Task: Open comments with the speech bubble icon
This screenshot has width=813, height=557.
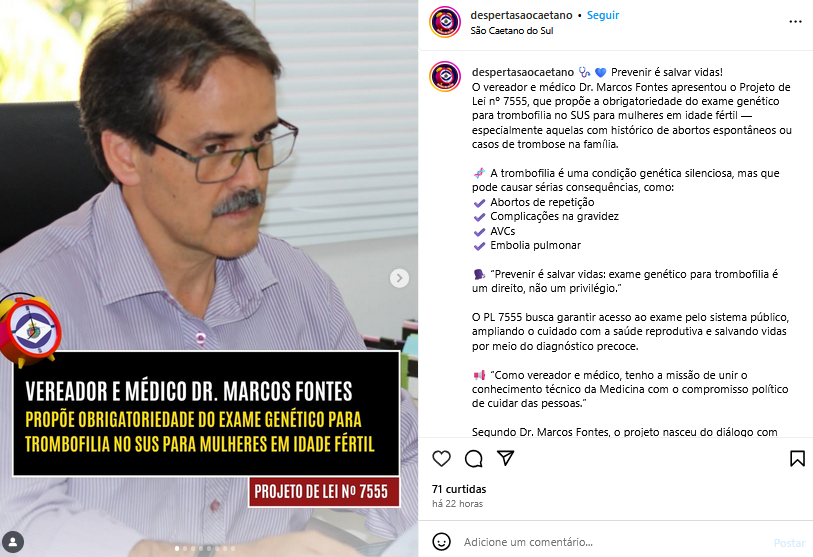Action: click(x=473, y=458)
